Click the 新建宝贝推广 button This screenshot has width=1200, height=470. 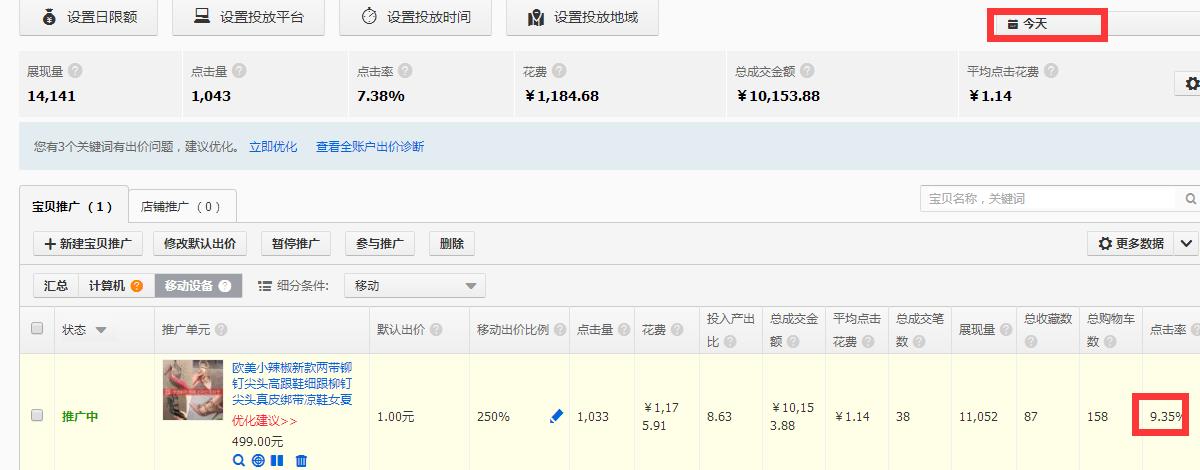click(88, 243)
